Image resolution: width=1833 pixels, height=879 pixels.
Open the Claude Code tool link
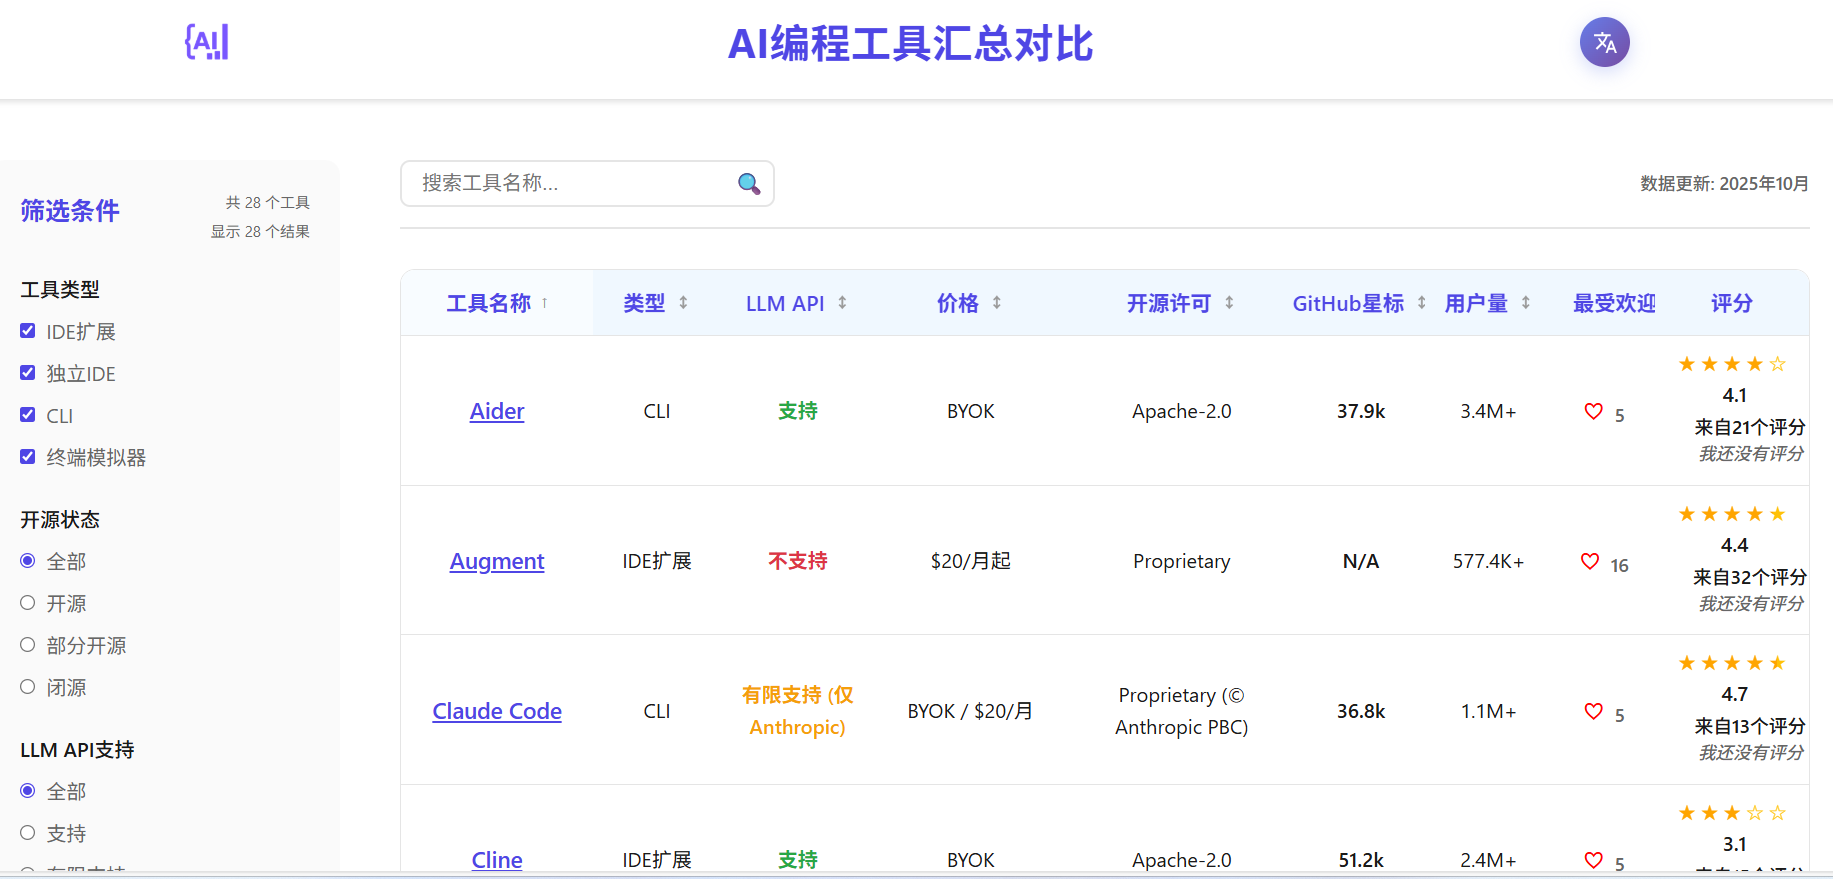click(497, 711)
